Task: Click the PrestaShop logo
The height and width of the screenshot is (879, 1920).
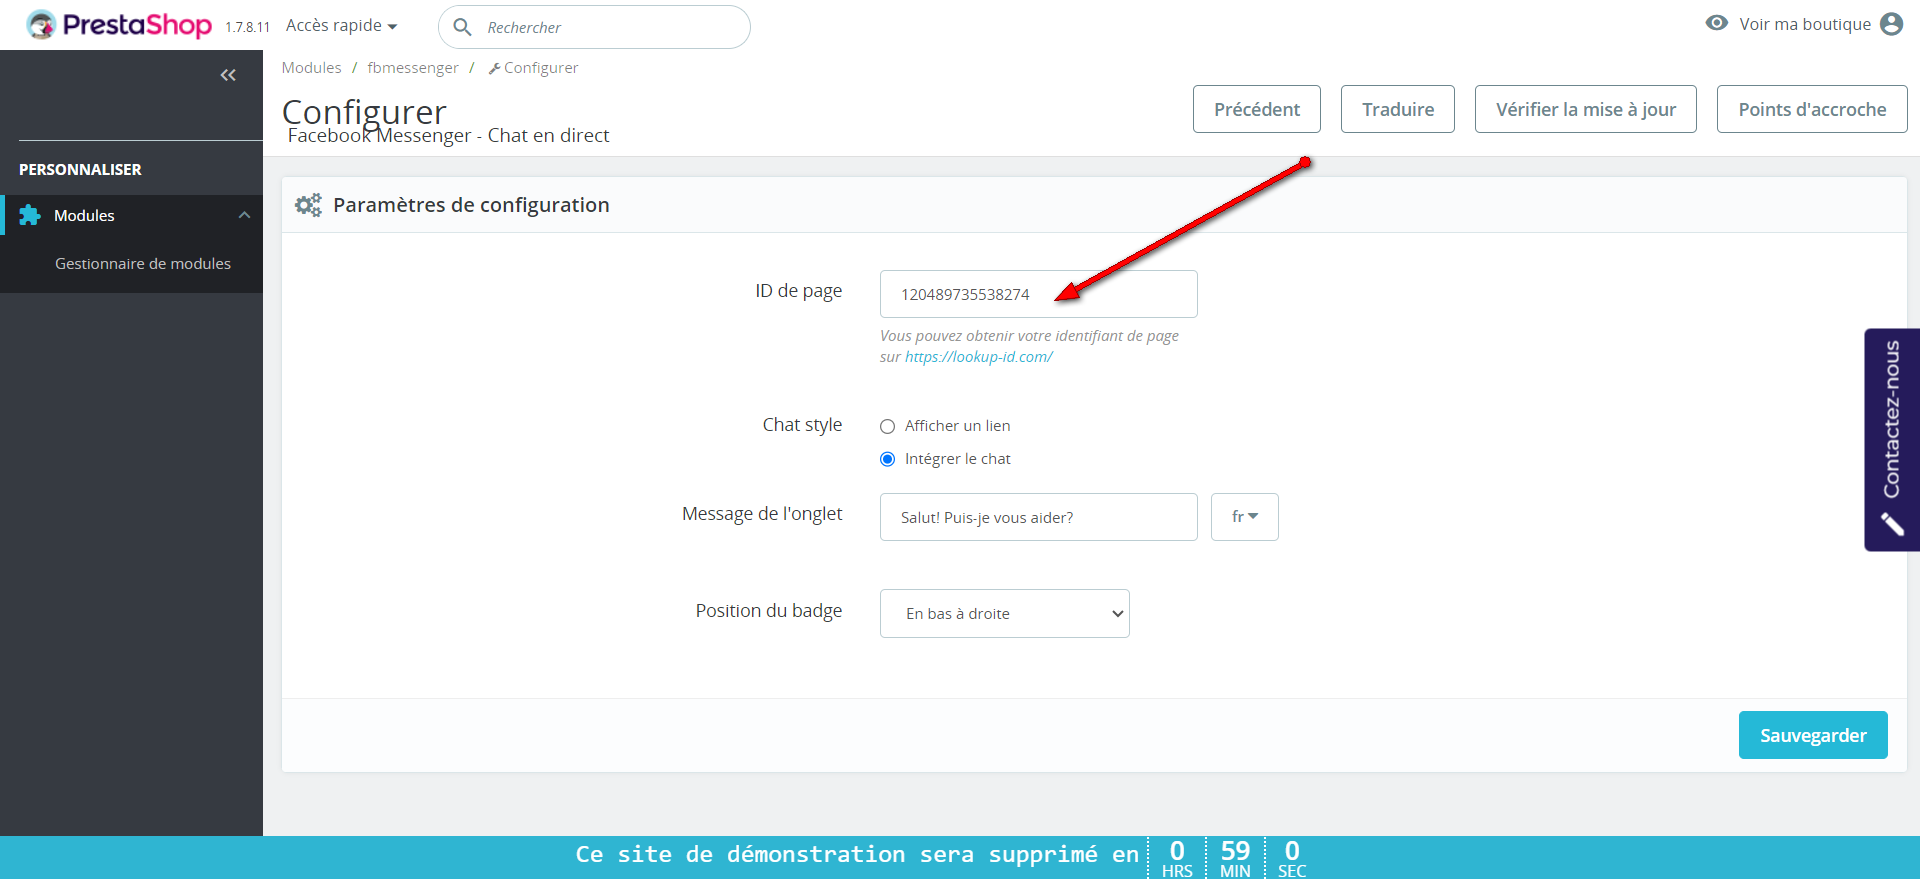Action: click(x=119, y=24)
